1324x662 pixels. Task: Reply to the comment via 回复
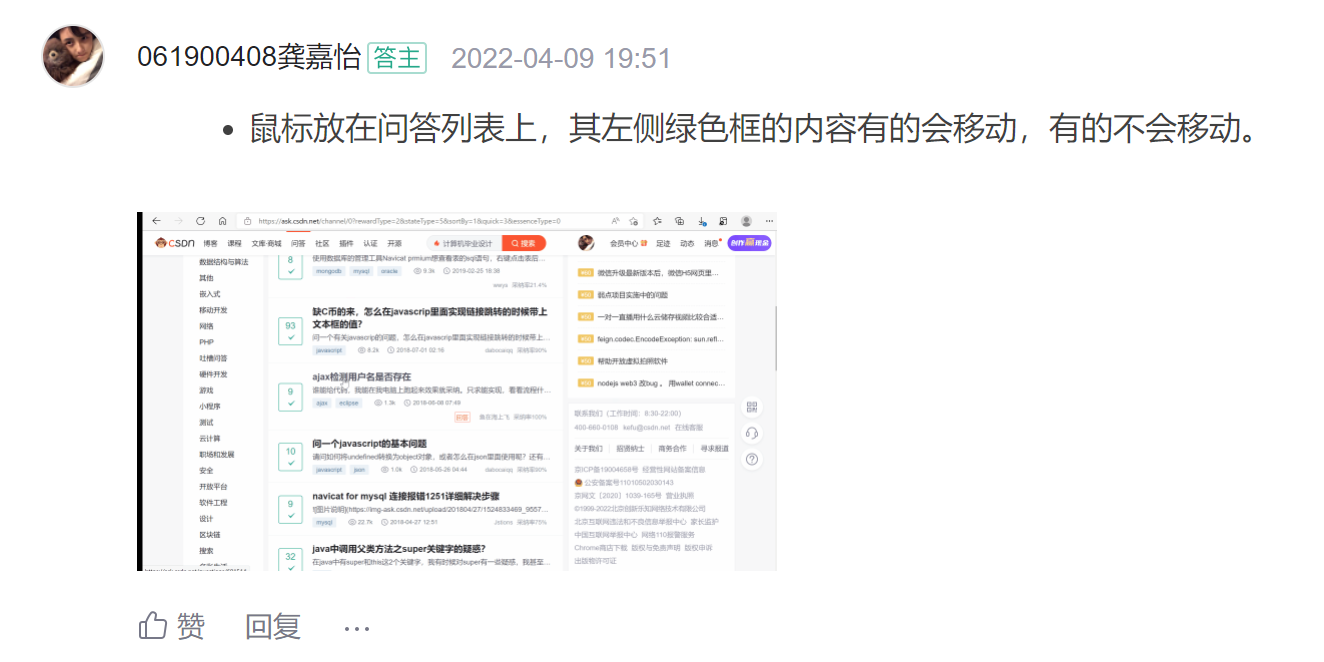click(273, 627)
